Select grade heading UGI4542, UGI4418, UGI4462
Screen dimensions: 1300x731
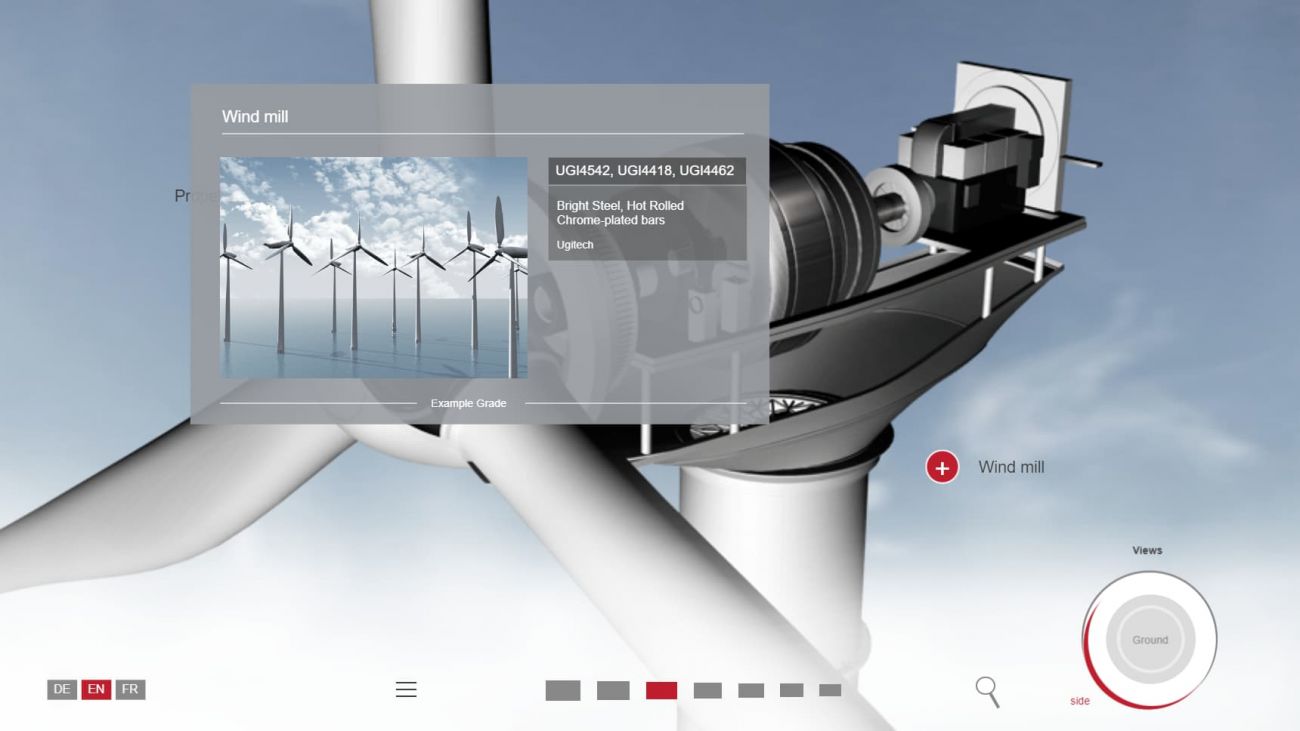pyautogui.click(x=645, y=171)
